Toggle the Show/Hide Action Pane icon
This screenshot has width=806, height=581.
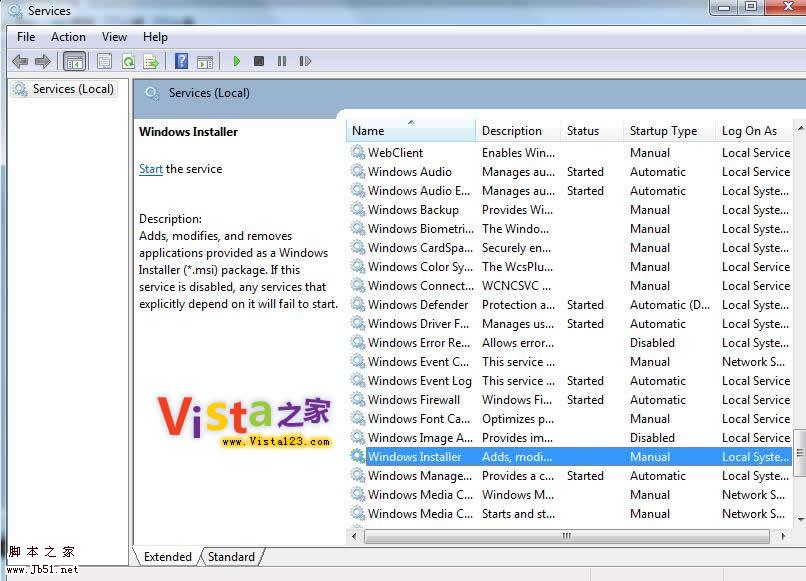point(205,62)
